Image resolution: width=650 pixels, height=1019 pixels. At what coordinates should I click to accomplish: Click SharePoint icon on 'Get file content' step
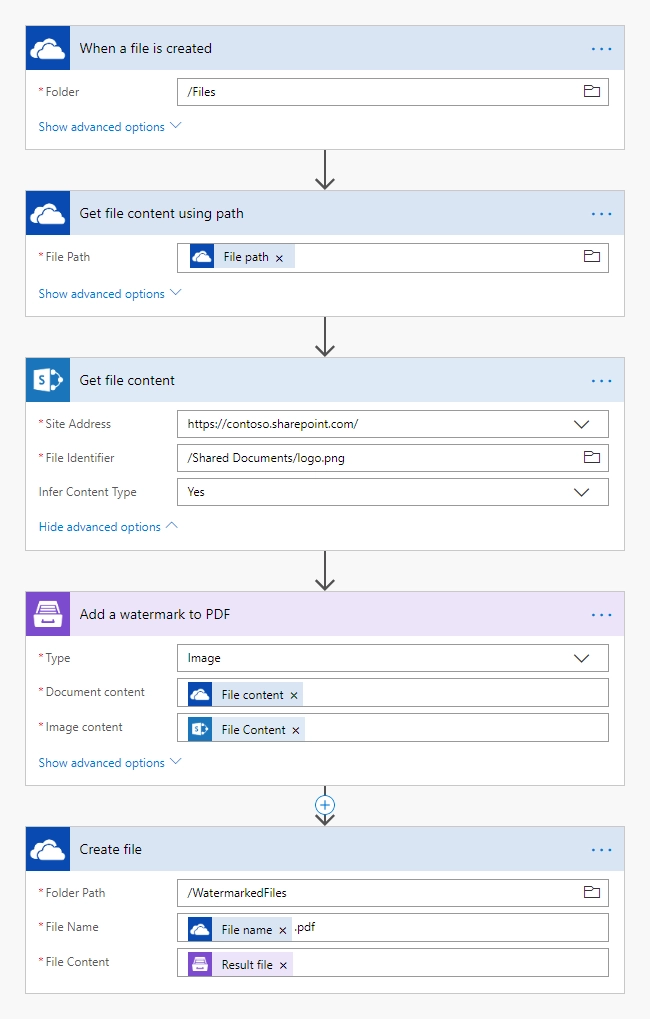click(47, 380)
